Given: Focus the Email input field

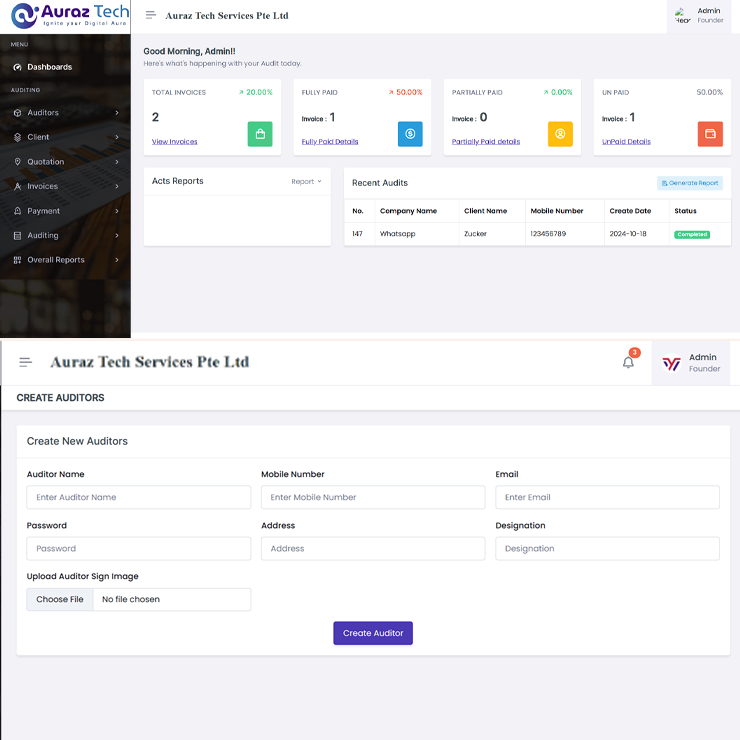Looking at the screenshot, I should click(x=607, y=497).
